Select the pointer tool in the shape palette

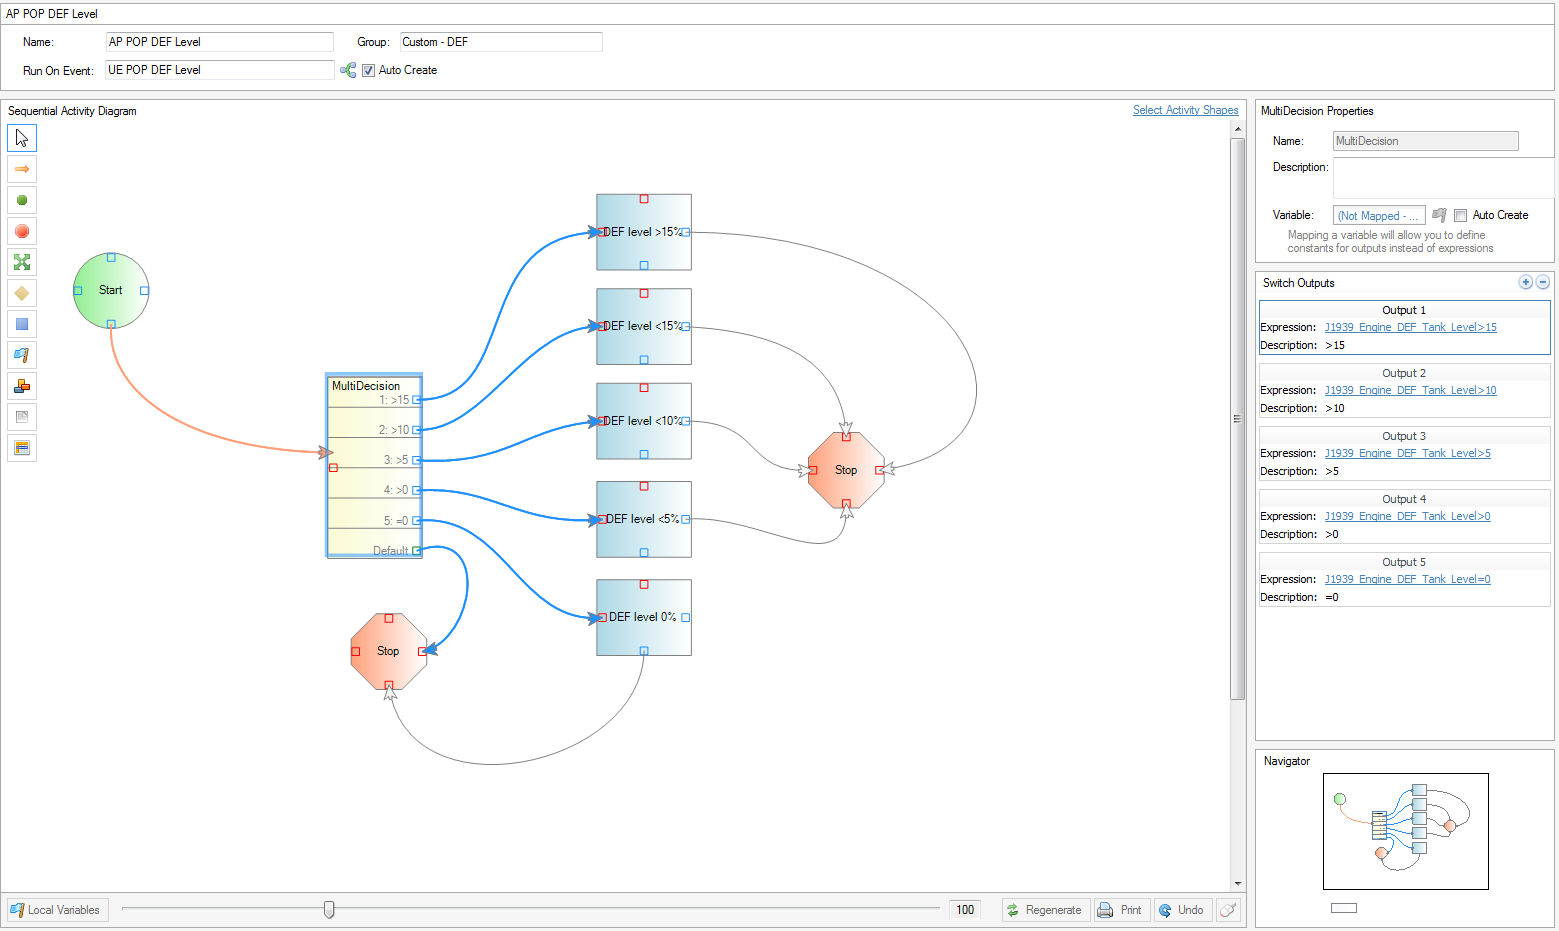(22, 138)
